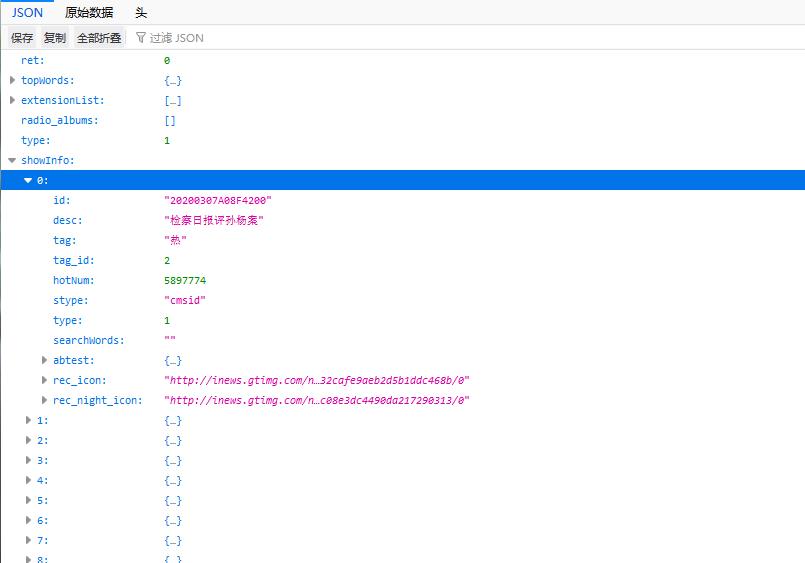805x563 pixels.
Task: Collapse the showInfo node
Action: point(12,160)
